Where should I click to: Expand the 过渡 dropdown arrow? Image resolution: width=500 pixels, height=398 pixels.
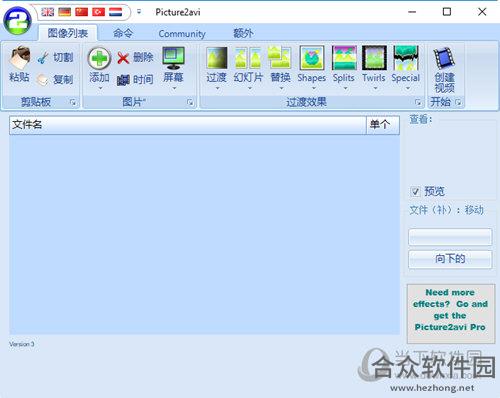tap(217, 88)
